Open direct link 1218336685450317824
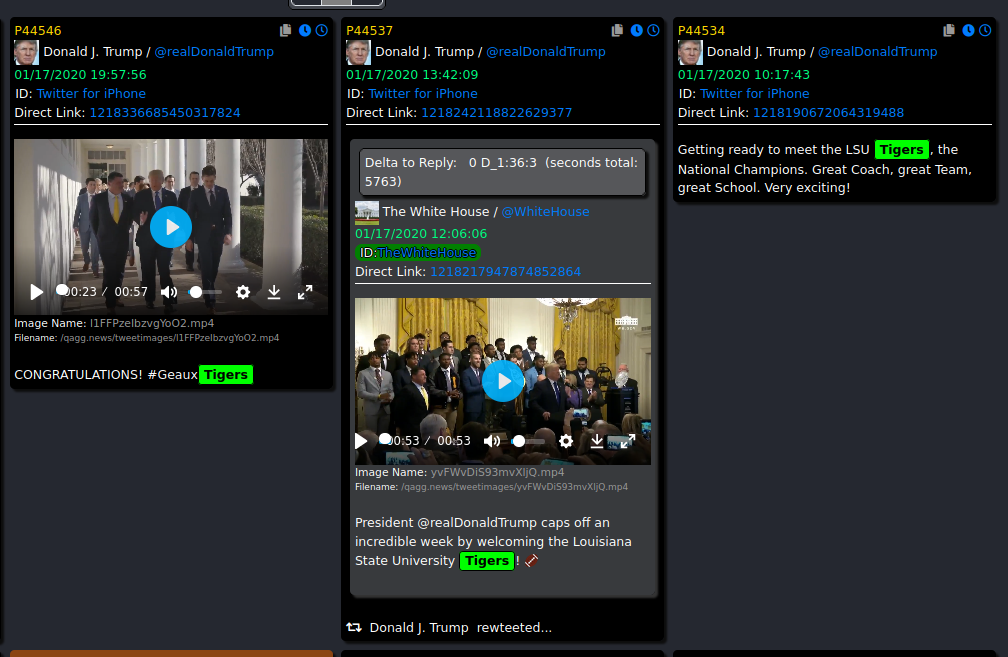 tap(165, 112)
